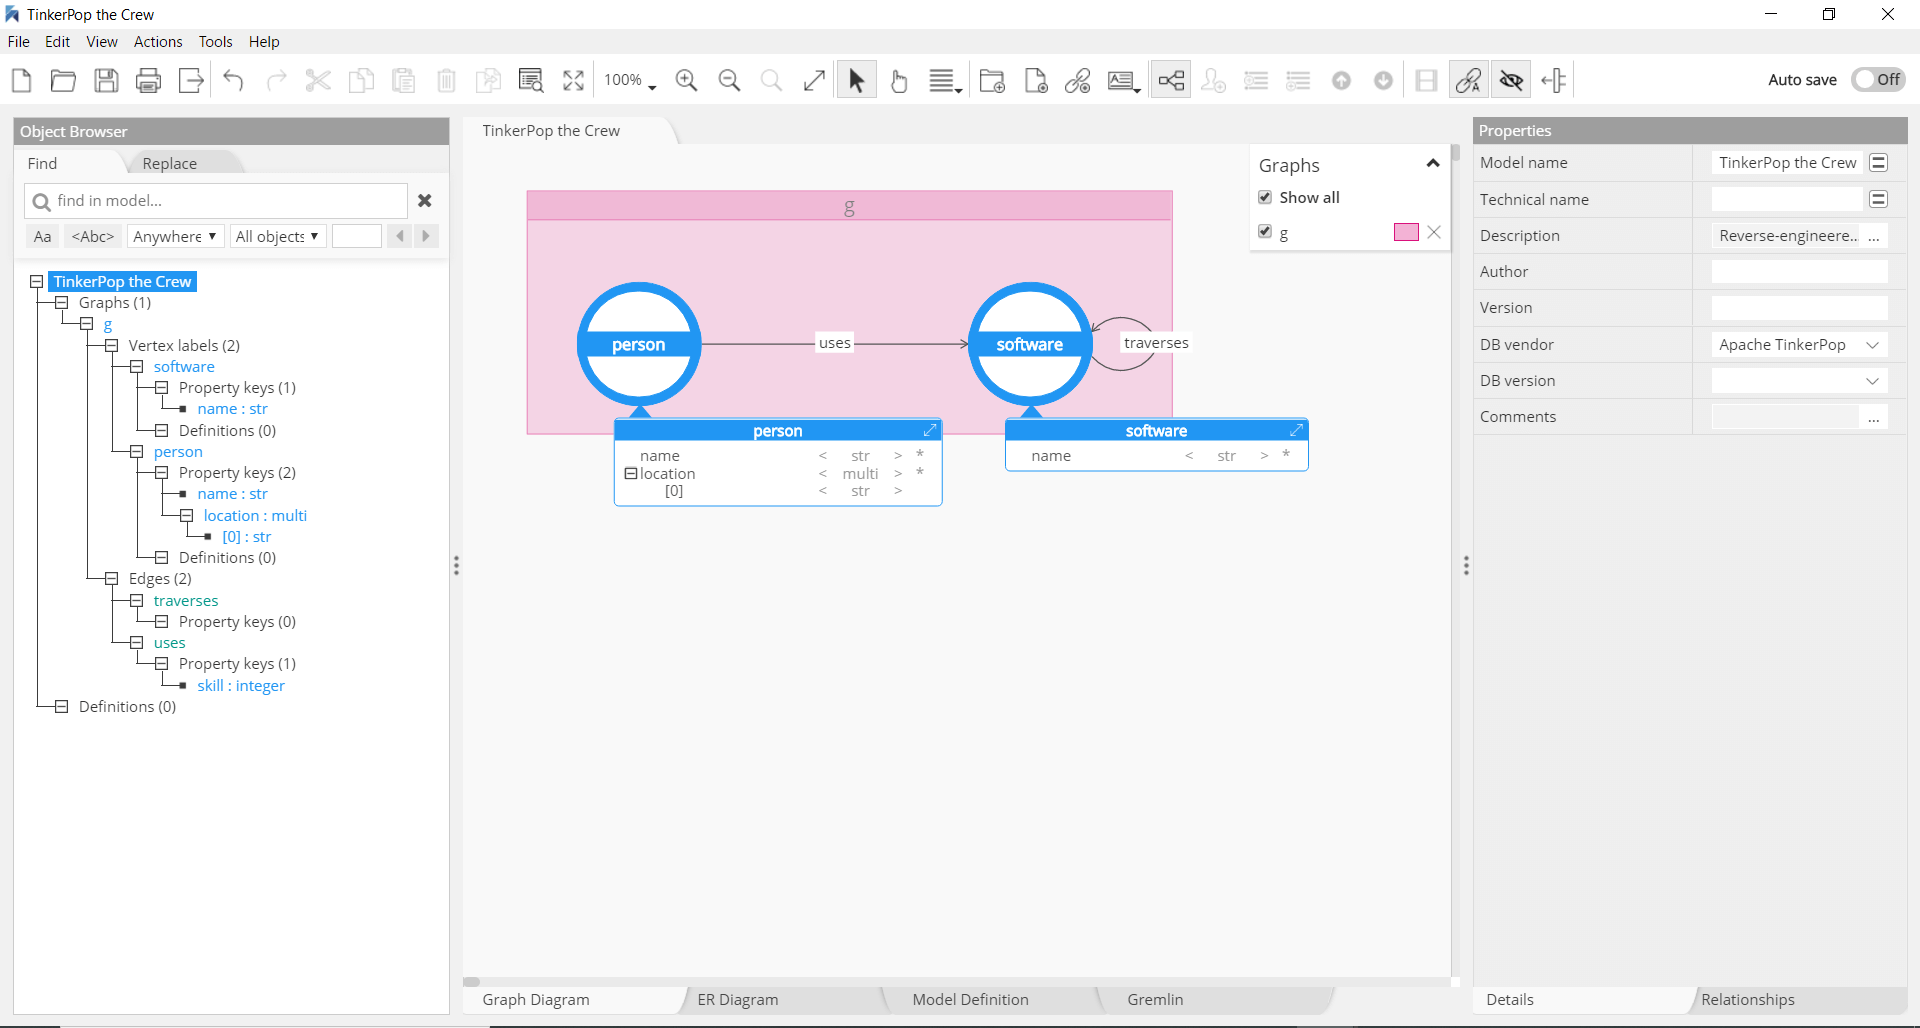
Task: Add a new graph with the folder-plus icon
Action: (992, 80)
